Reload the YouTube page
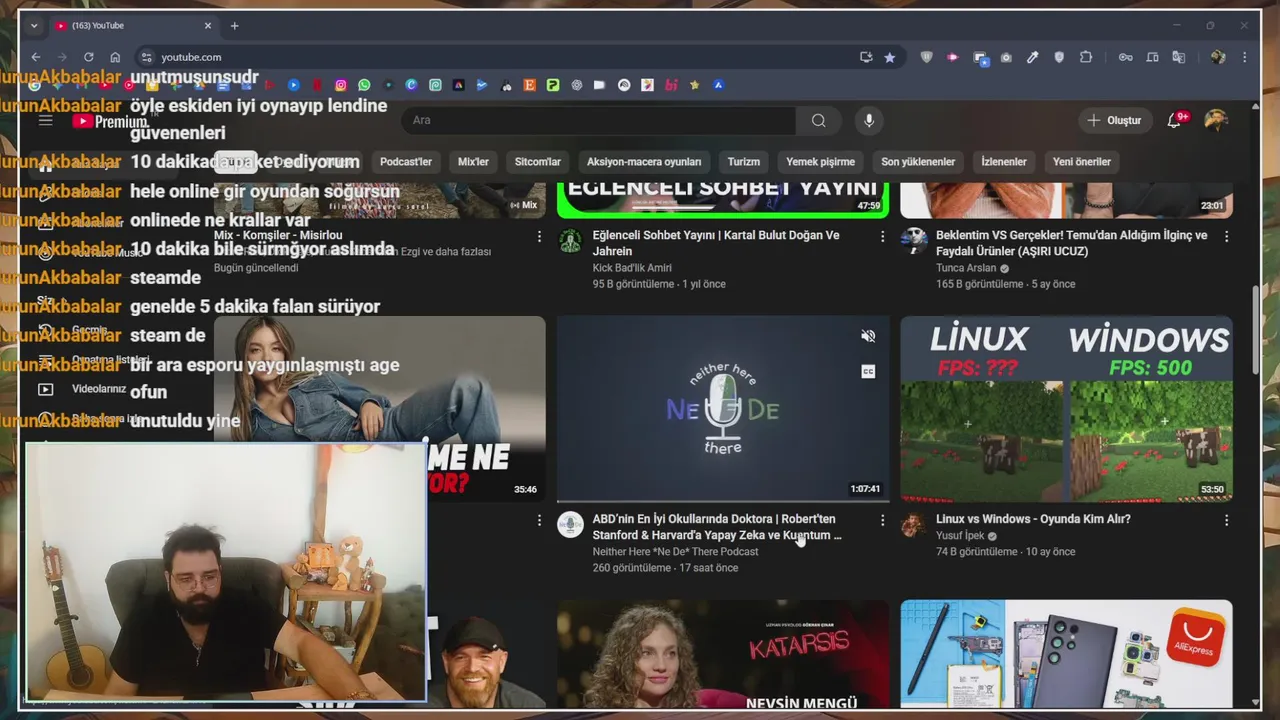Image resolution: width=1280 pixels, height=720 pixels. (88, 57)
